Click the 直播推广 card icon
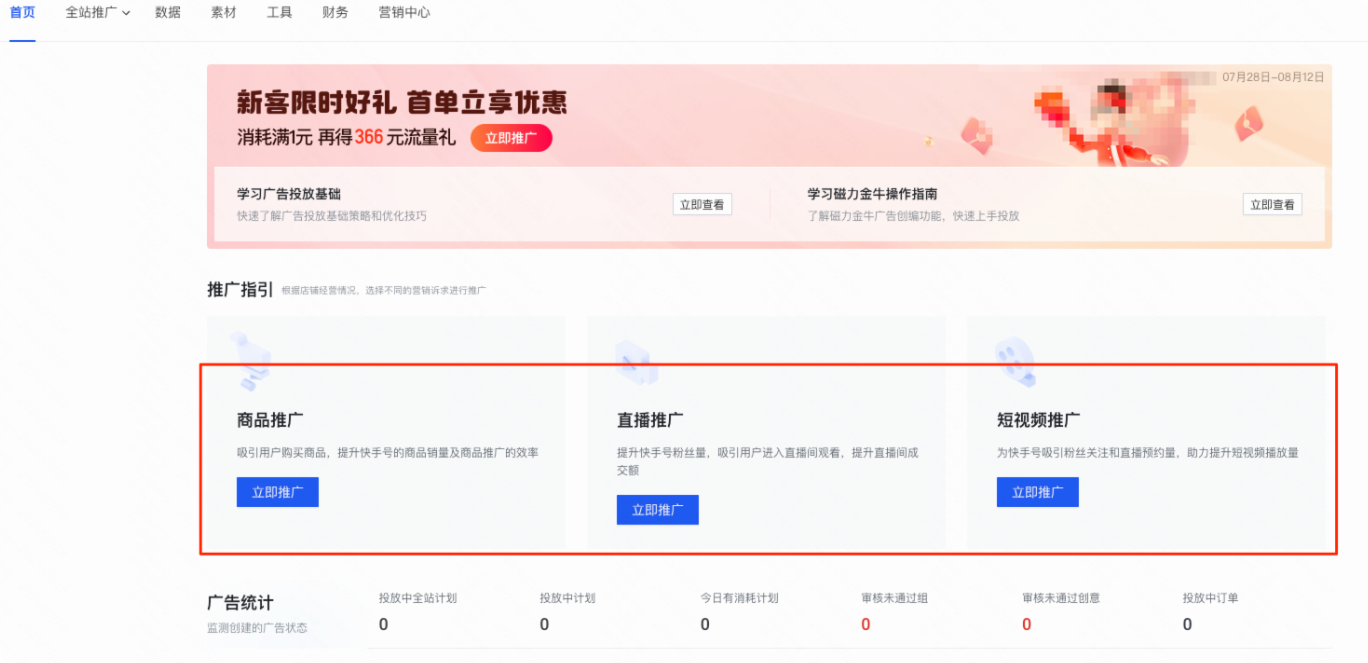The image size is (1368, 663). (x=635, y=362)
